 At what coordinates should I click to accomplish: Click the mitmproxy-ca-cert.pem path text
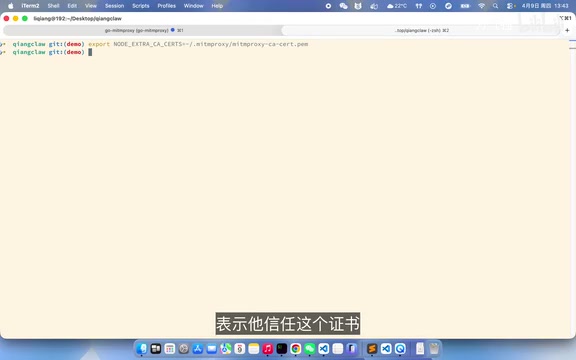coord(270,44)
